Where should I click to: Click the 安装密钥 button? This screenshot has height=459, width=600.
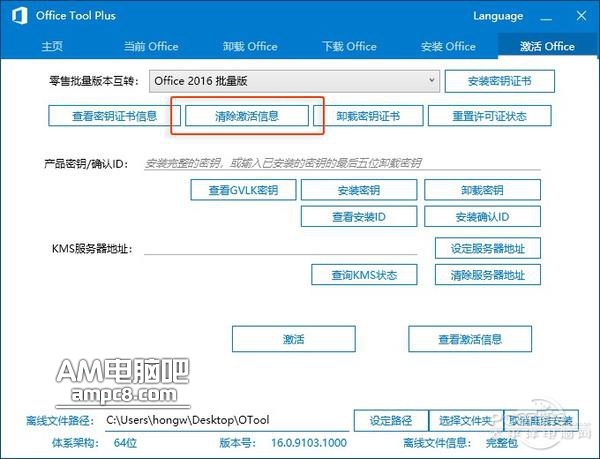[x=359, y=190]
